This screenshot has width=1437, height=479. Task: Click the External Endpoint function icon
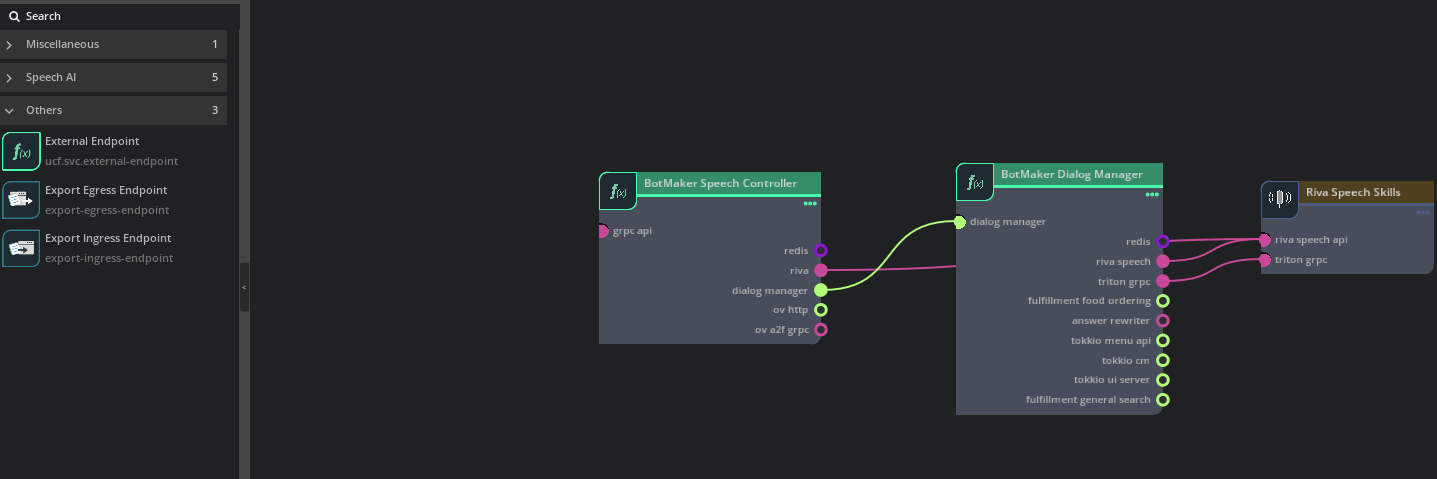(21, 151)
